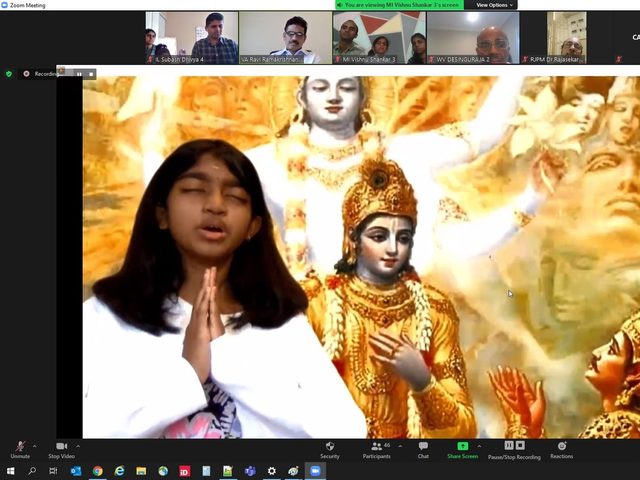The height and width of the screenshot is (480, 640).
Task: Click the muted mic icon on Rajasekar tile
Action: click(x=525, y=60)
